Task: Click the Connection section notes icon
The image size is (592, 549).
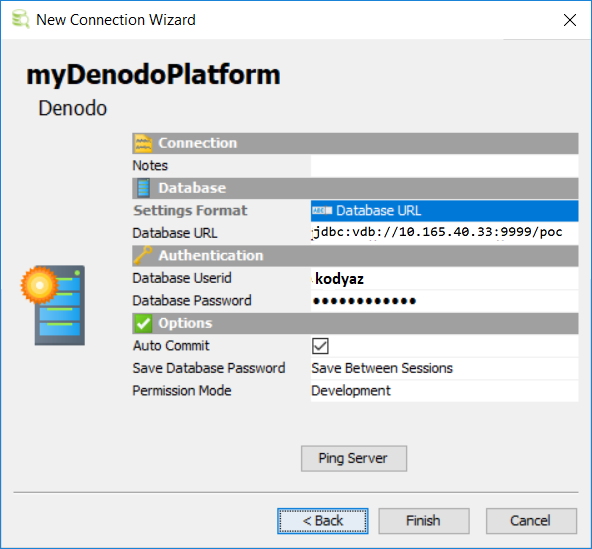Action: pos(143,143)
